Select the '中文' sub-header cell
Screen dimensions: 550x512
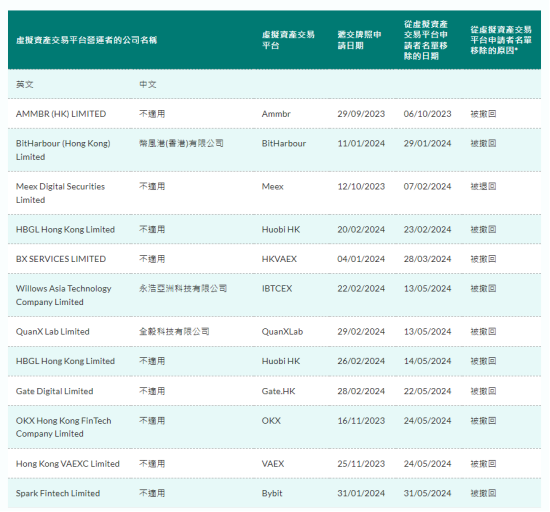(x=148, y=84)
